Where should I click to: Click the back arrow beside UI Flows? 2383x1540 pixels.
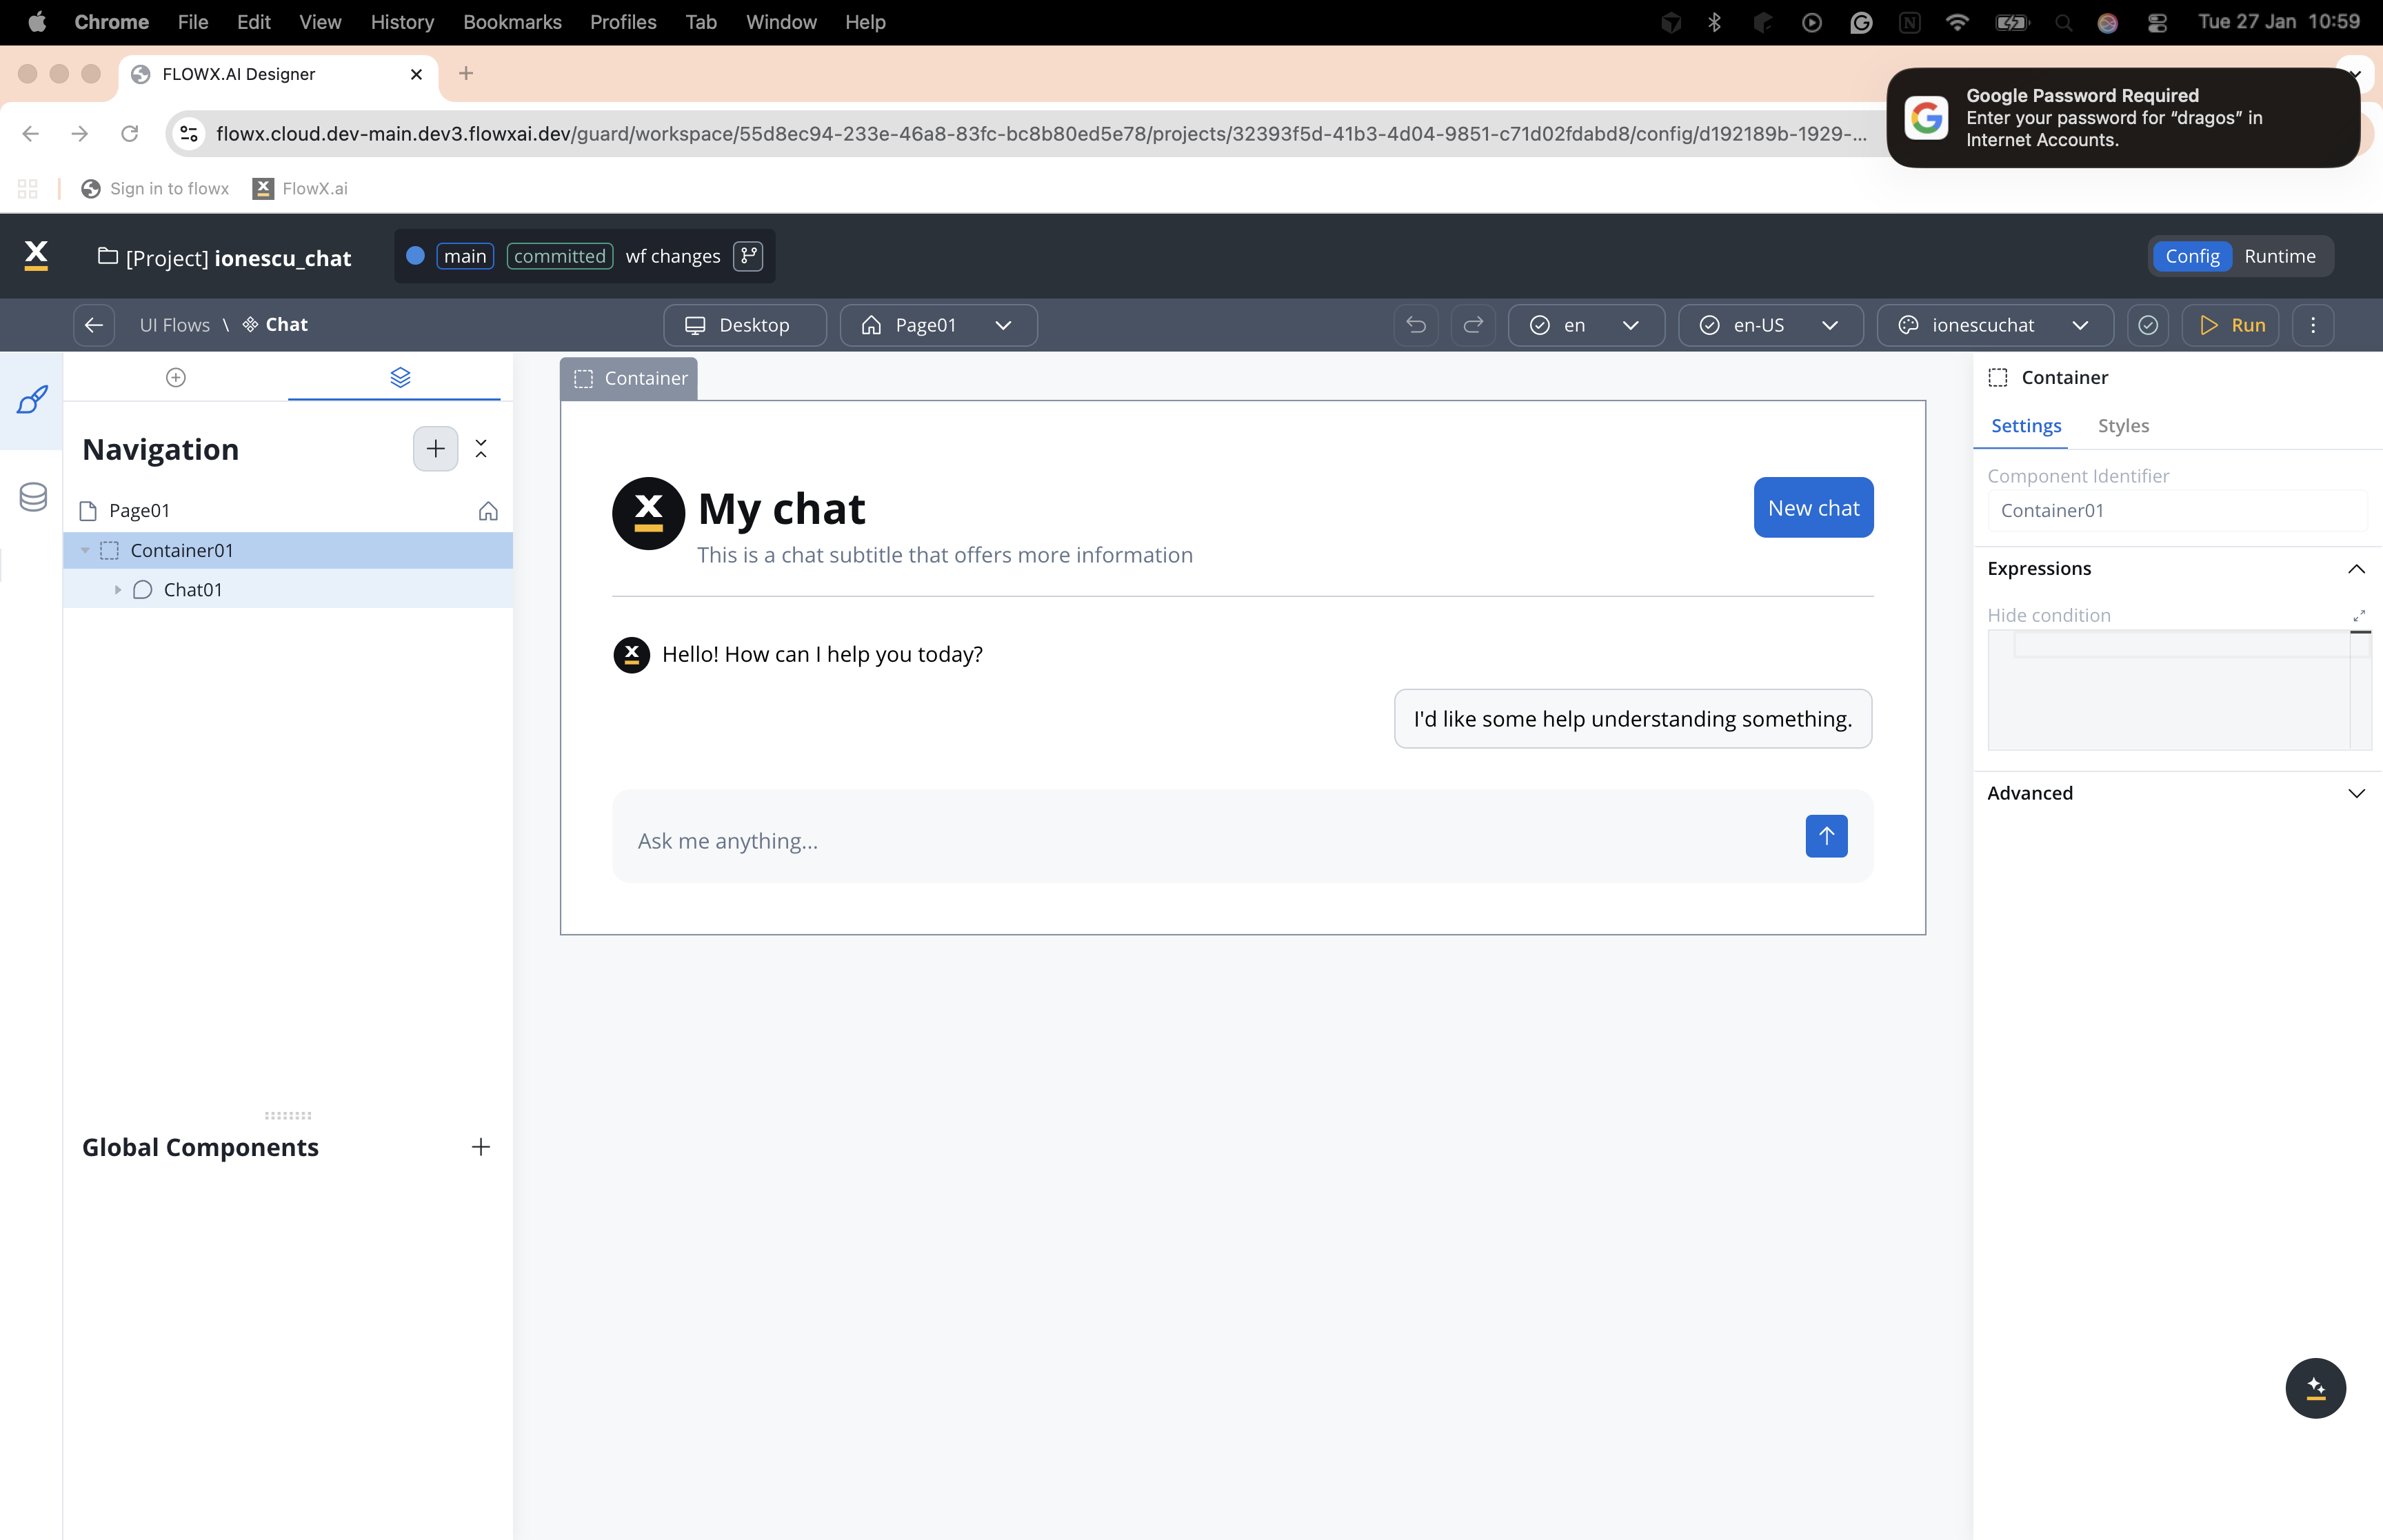pos(94,325)
